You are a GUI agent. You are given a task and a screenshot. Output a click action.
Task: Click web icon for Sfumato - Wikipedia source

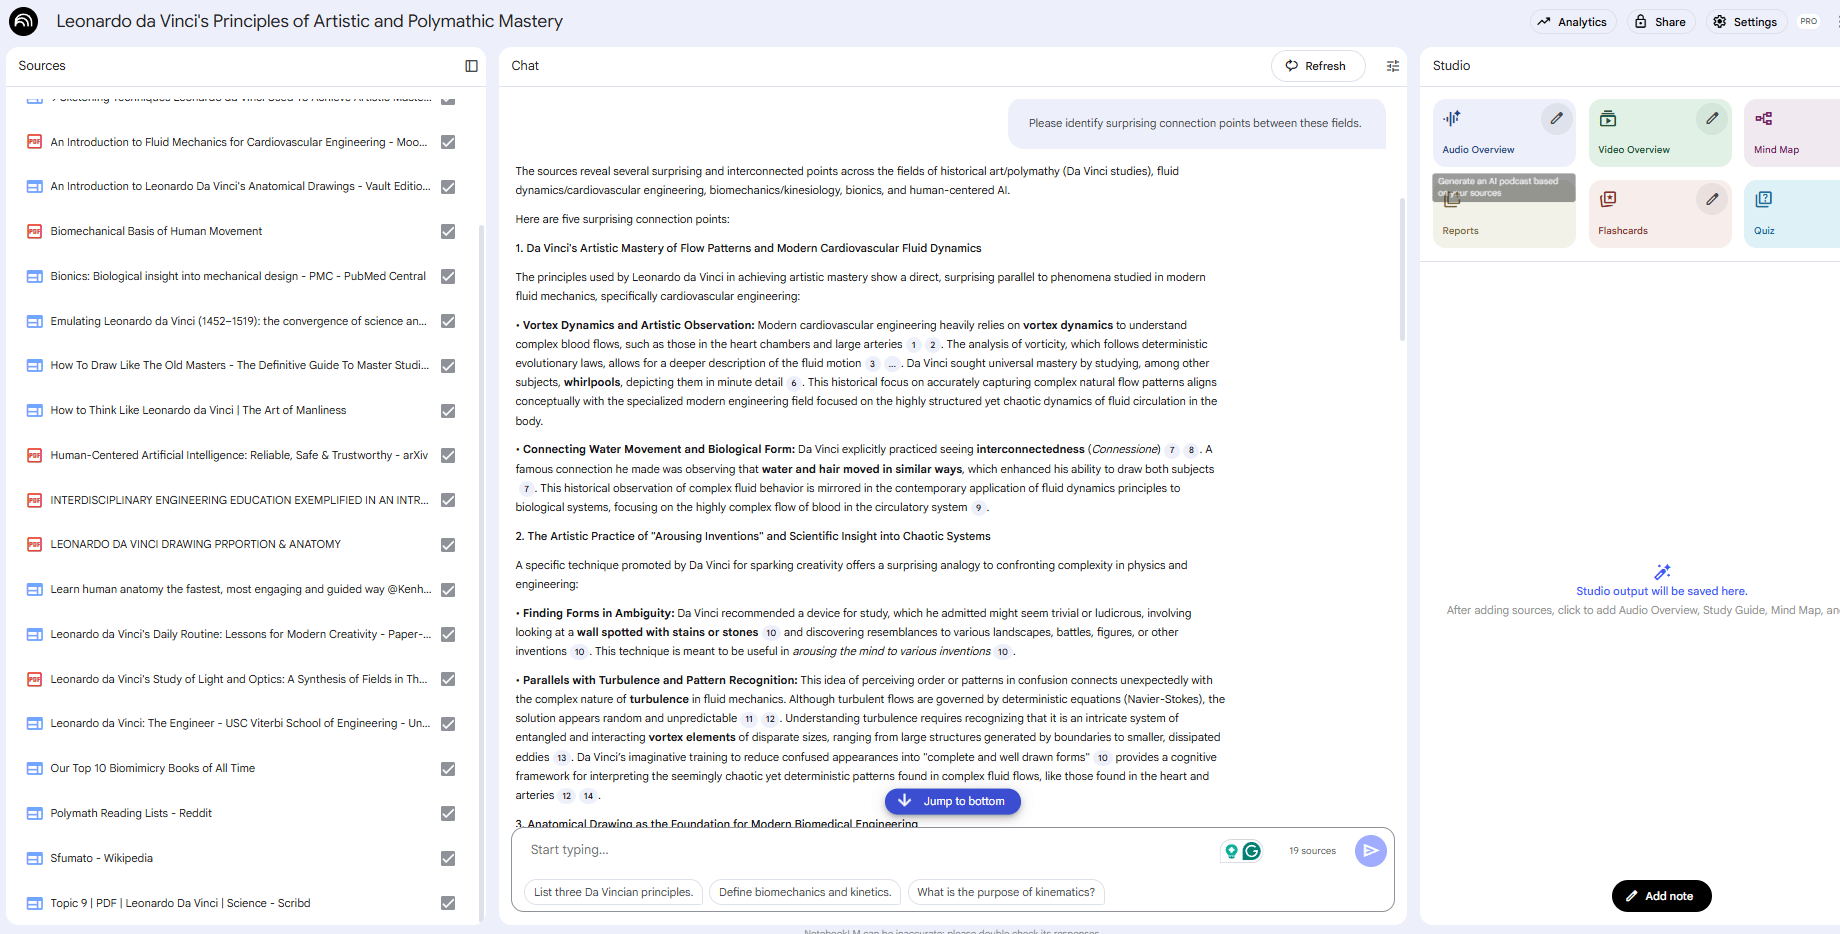coord(34,858)
